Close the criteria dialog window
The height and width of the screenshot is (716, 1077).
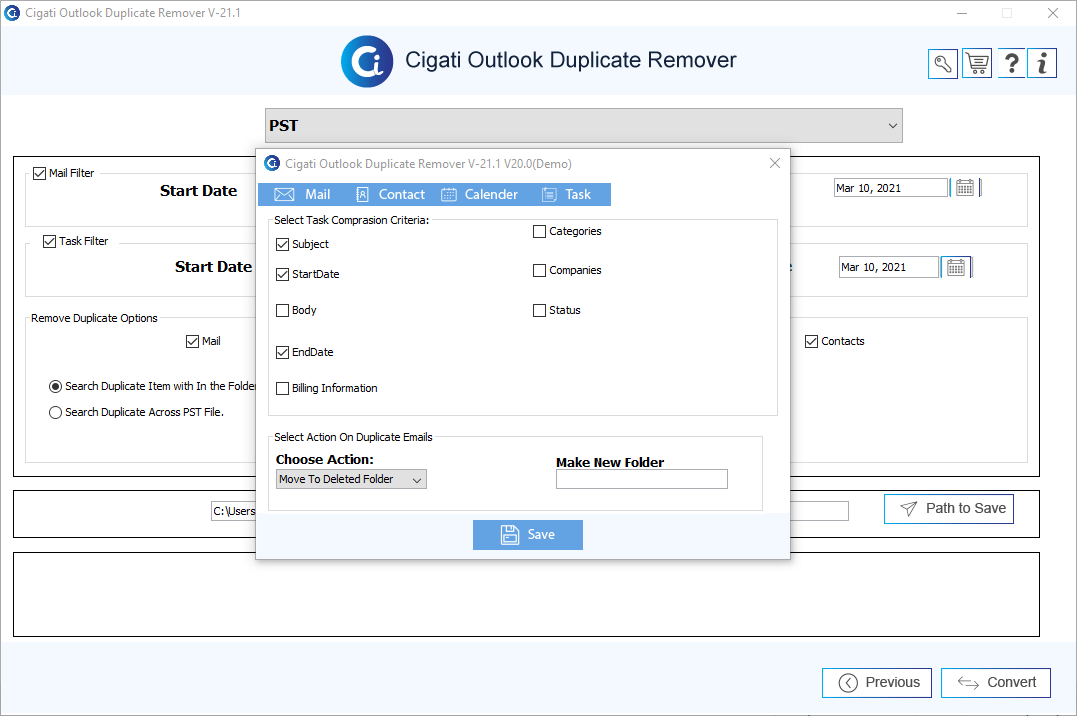click(x=775, y=163)
